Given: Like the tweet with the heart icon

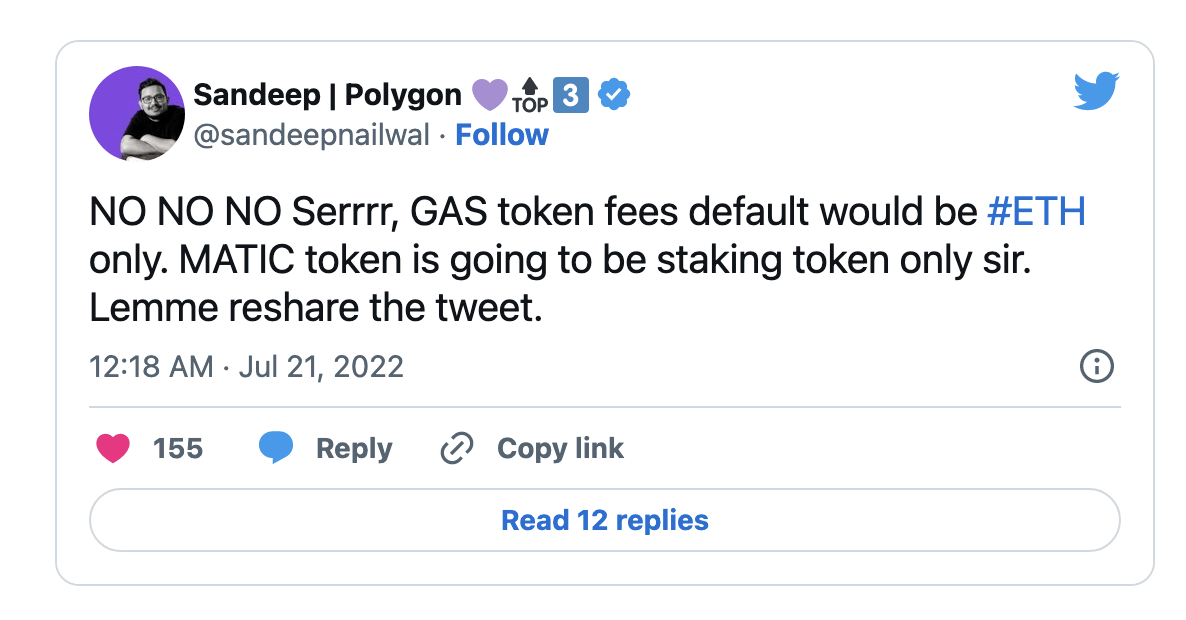Looking at the screenshot, I should coord(114,448).
